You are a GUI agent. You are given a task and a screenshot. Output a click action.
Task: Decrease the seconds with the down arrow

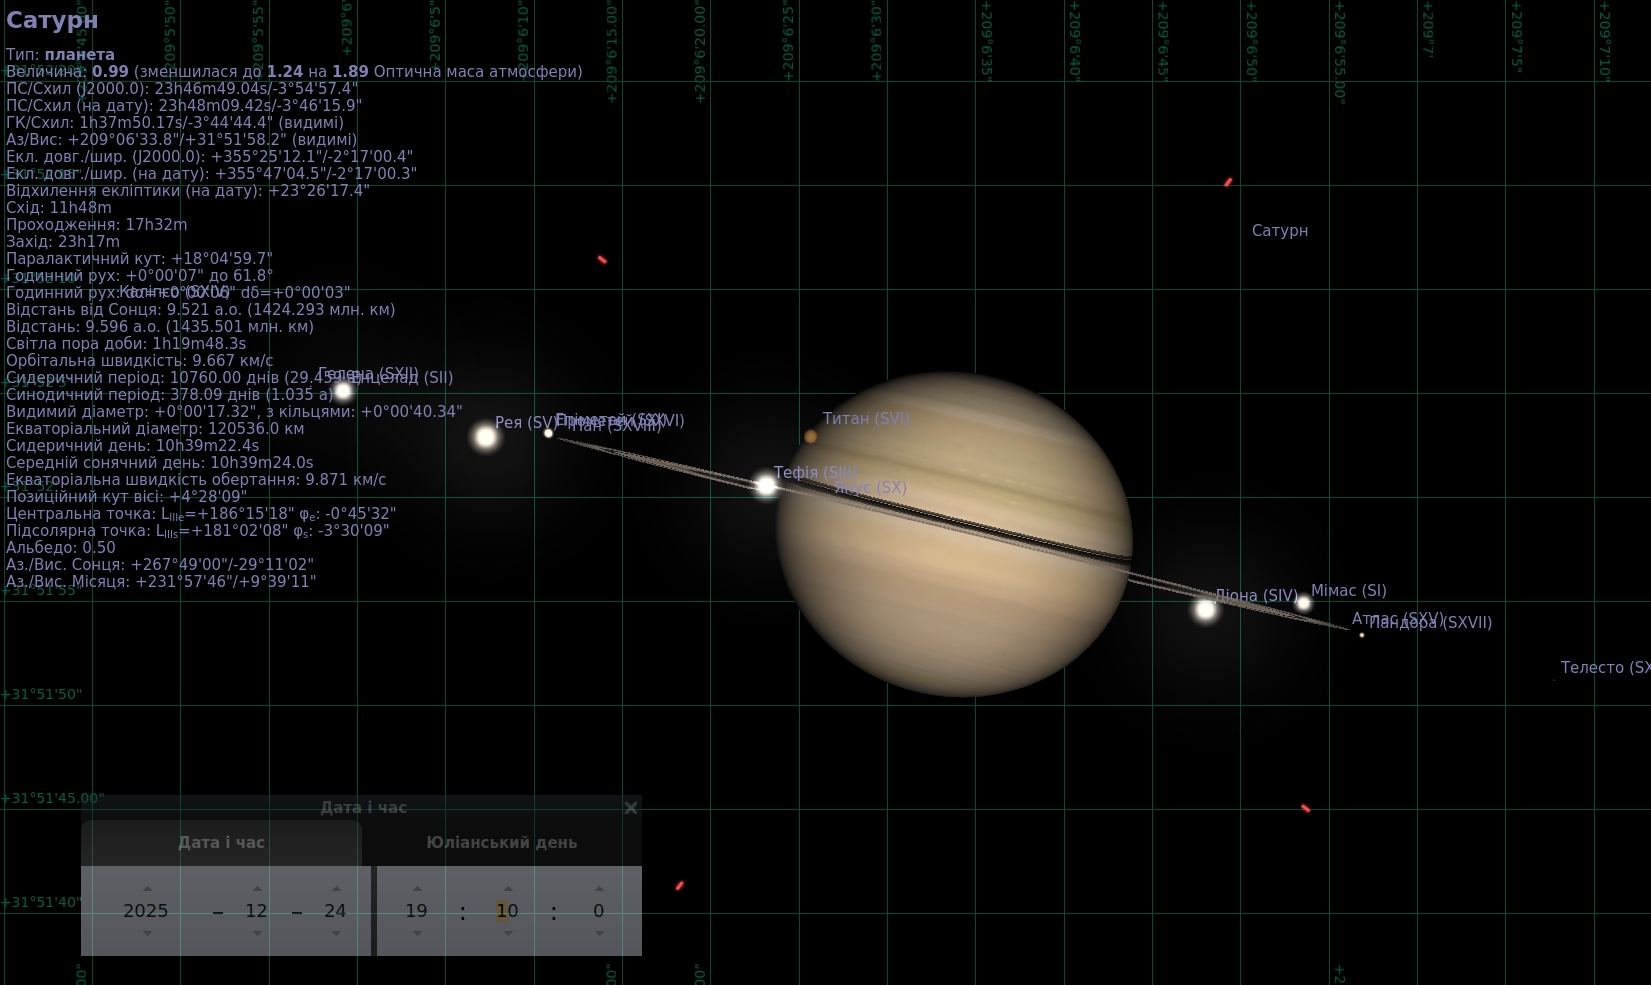[599, 933]
